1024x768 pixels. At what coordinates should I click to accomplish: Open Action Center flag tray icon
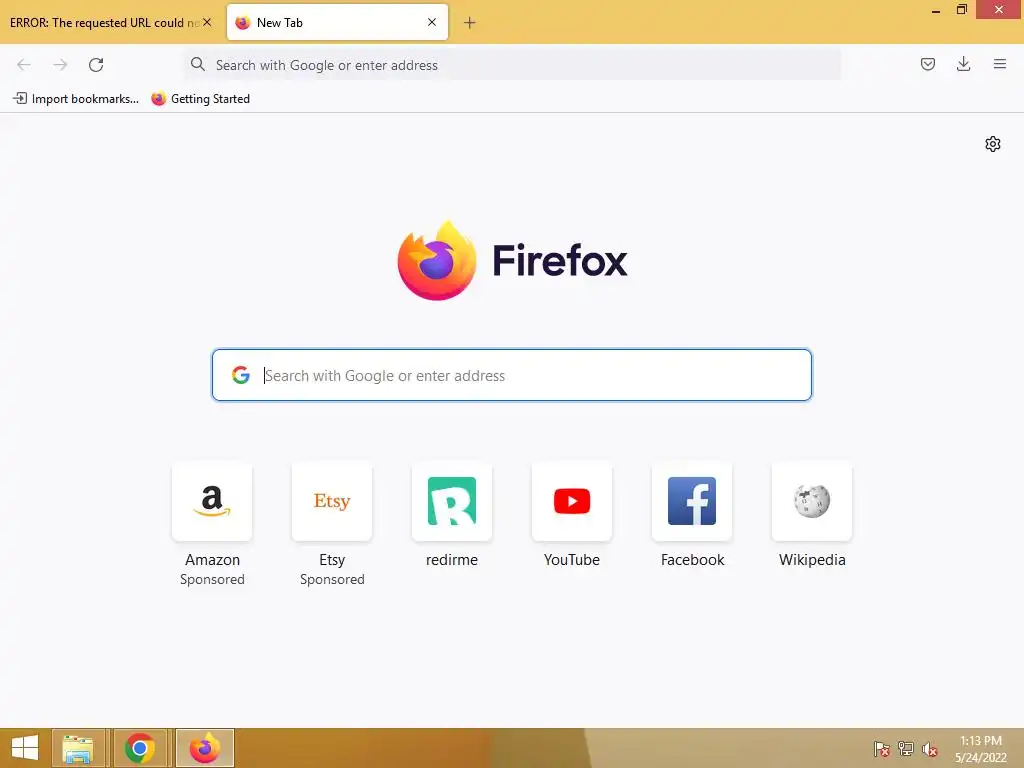pyautogui.click(x=882, y=749)
